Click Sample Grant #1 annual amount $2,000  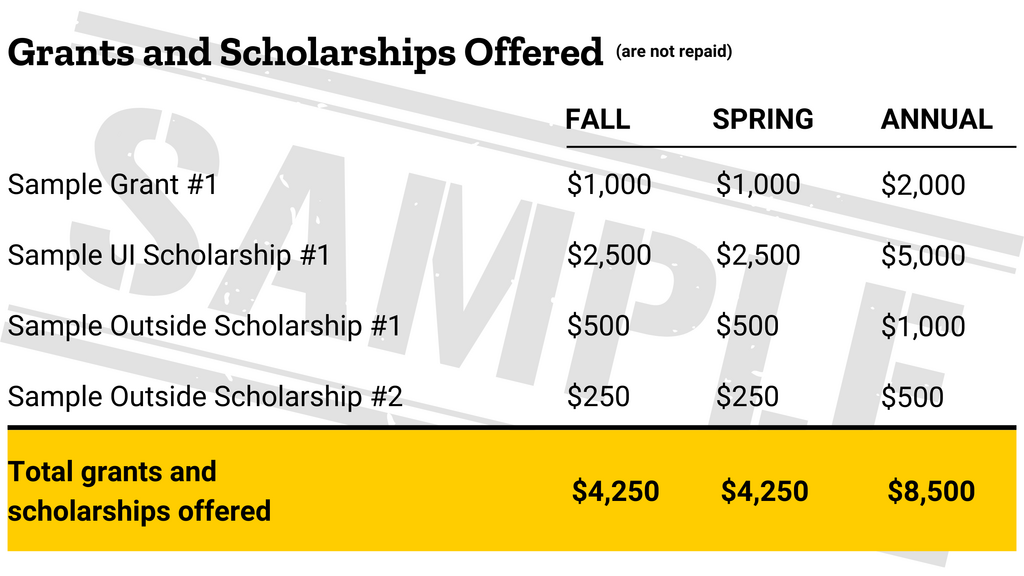pos(923,185)
